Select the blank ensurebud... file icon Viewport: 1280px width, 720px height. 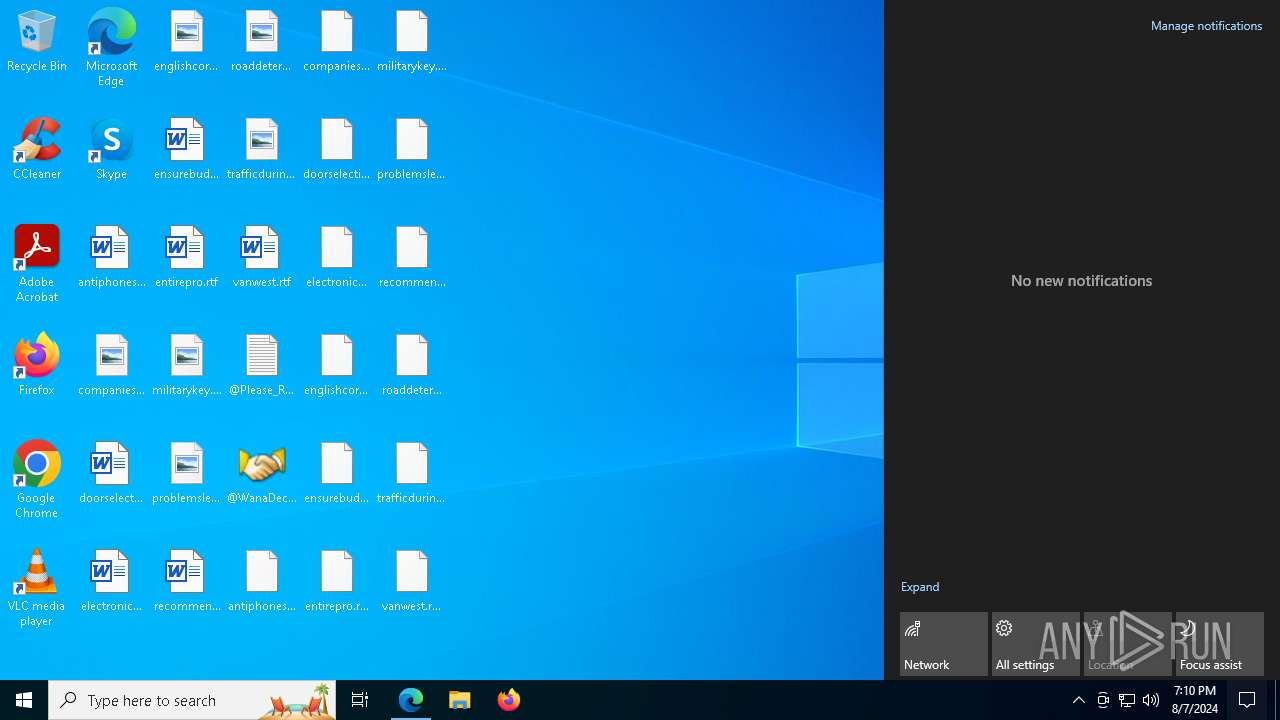pyautogui.click(x=337, y=474)
